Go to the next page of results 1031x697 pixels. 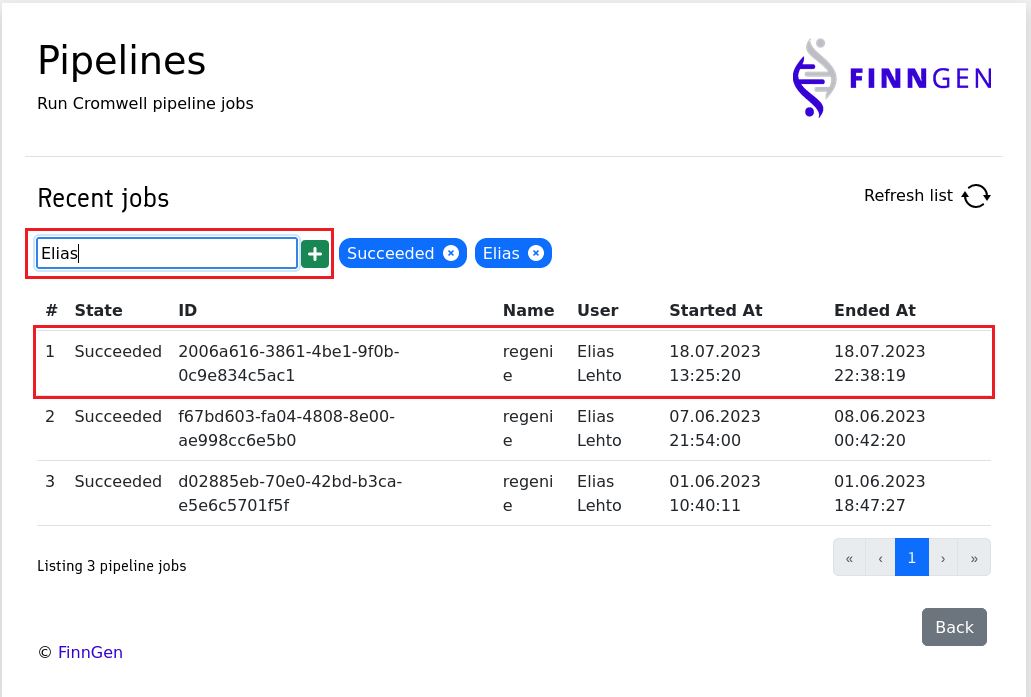tap(943, 558)
